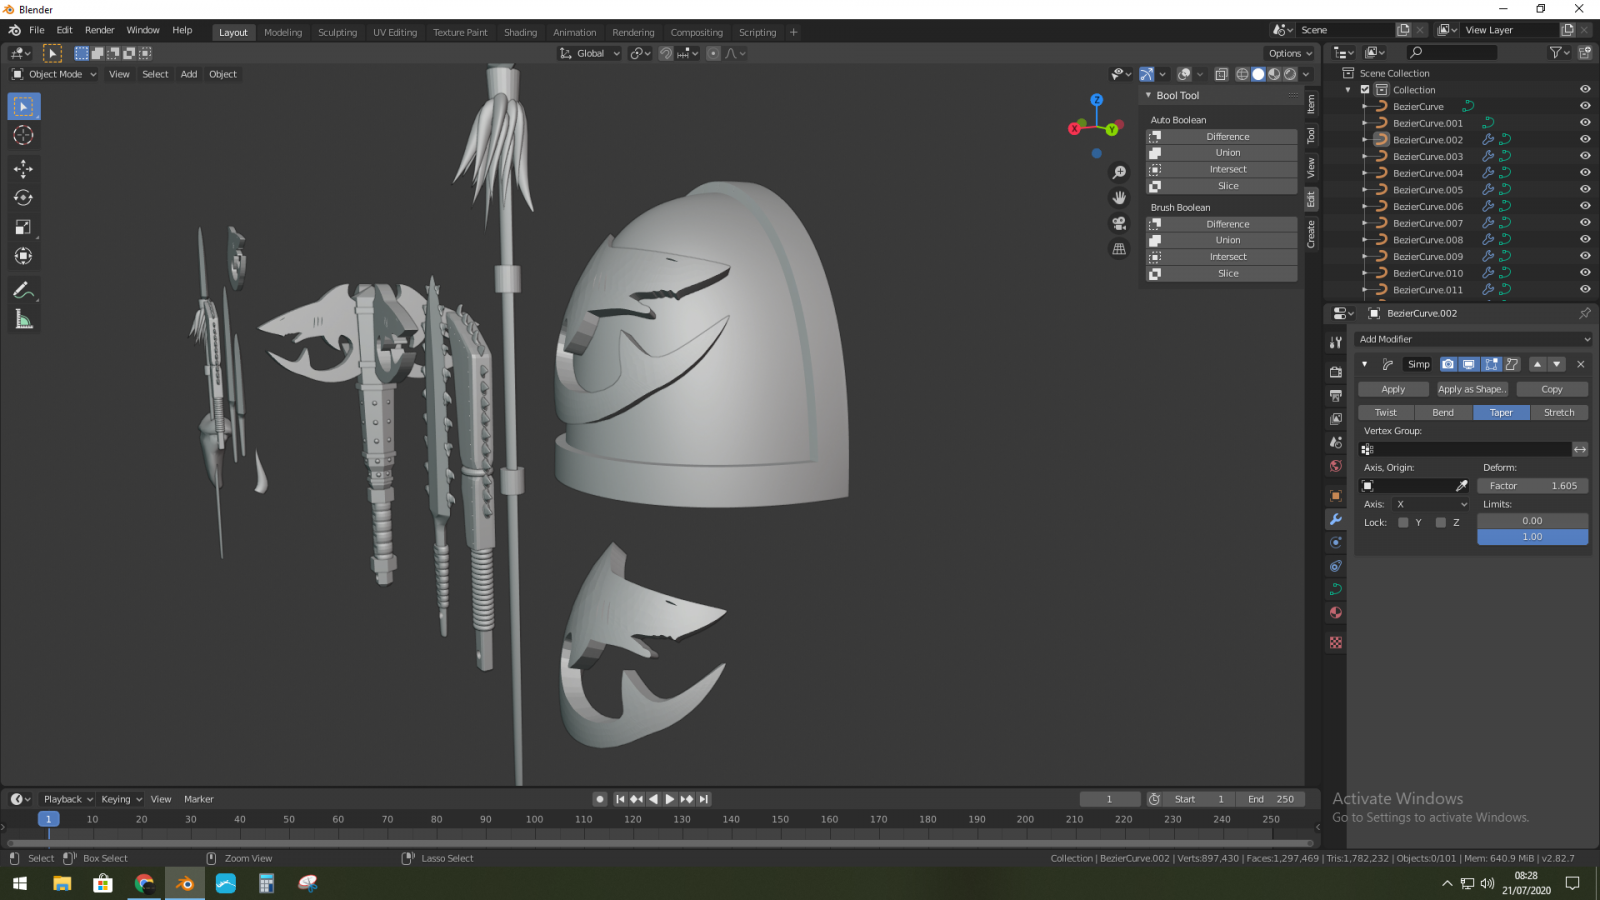Select Twist deform mode
Viewport: 1600px width, 900px height.
pos(1386,412)
